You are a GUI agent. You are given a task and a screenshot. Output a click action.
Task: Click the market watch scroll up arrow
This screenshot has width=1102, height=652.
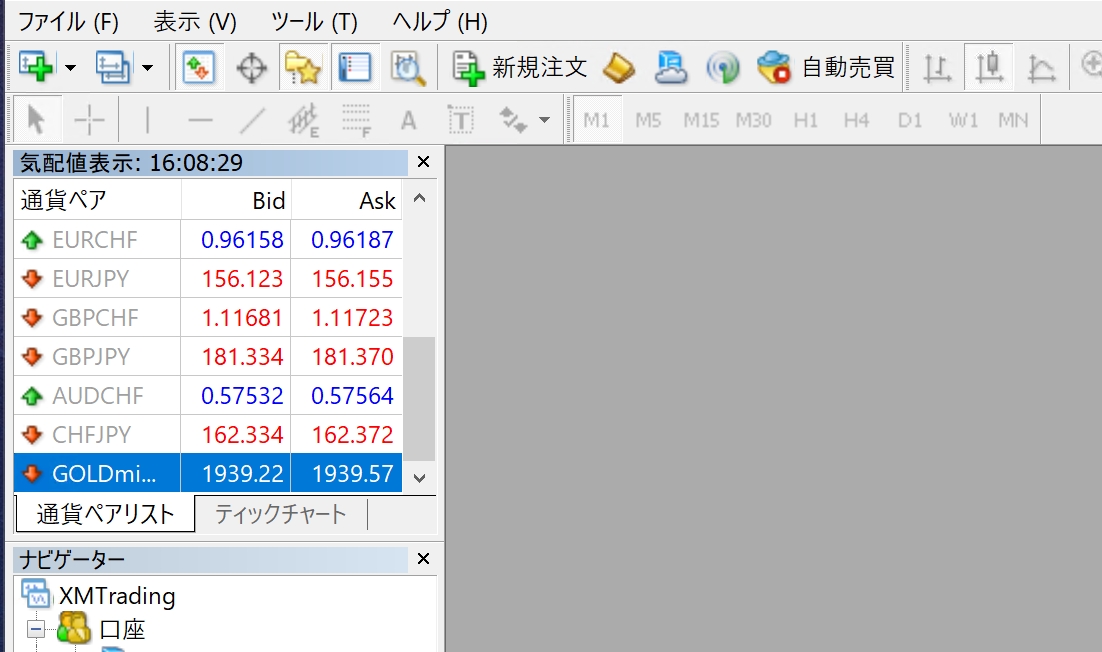click(420, 198)
